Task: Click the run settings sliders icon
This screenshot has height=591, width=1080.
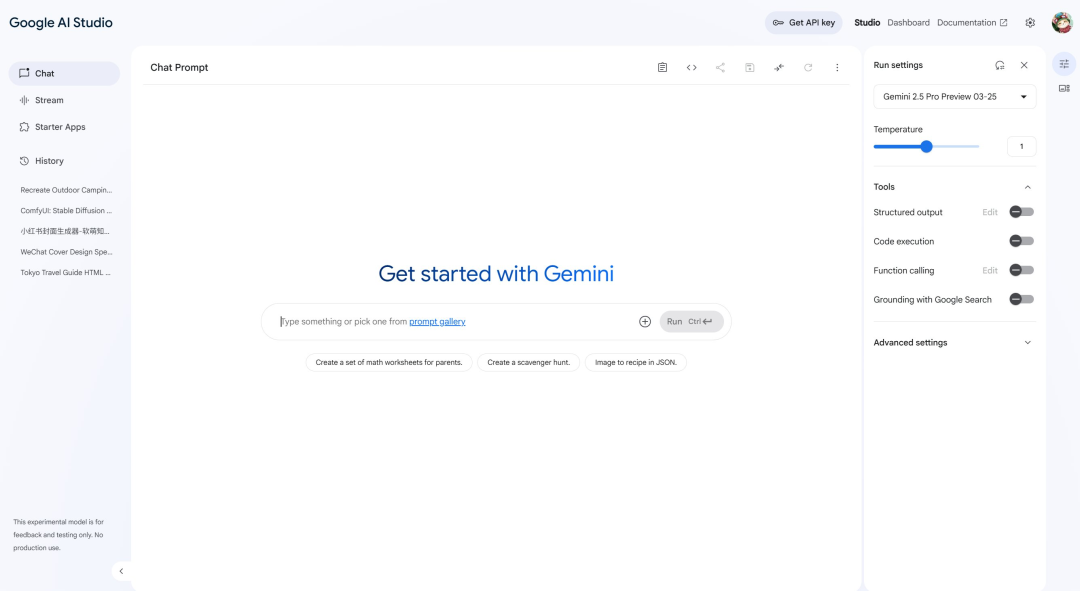Action: pyautogui.click(x=1064, y=64)
